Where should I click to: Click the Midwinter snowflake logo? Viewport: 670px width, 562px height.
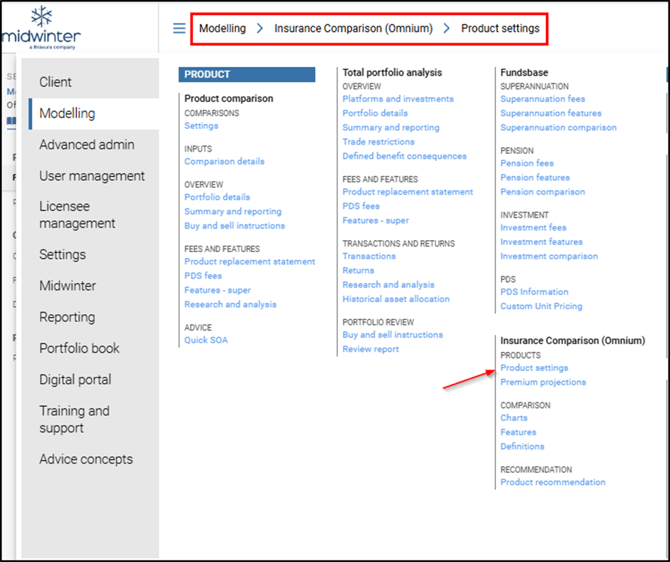click(x=42, y=18)
